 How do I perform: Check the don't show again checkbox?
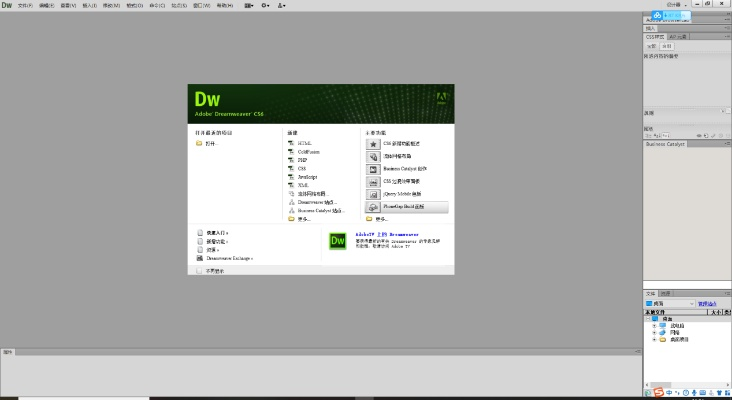199,270
